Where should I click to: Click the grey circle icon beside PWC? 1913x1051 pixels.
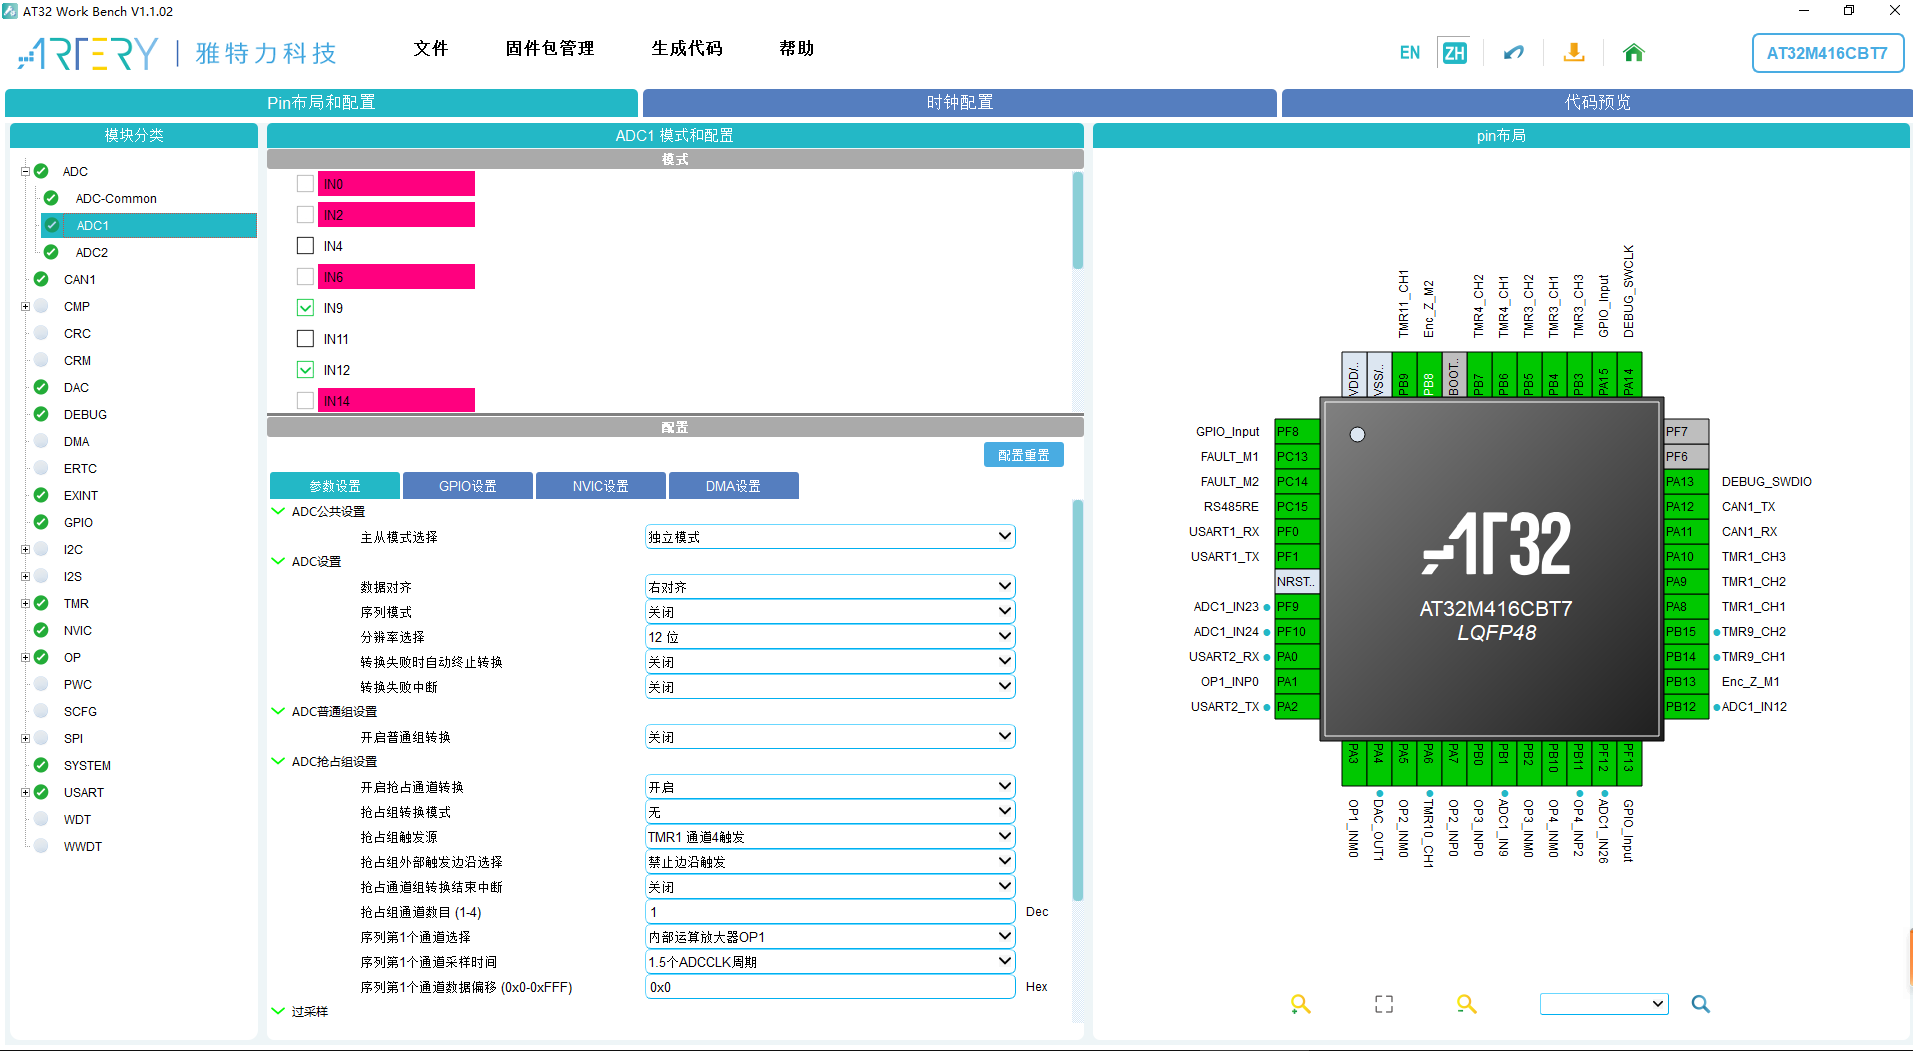[41, 684]
